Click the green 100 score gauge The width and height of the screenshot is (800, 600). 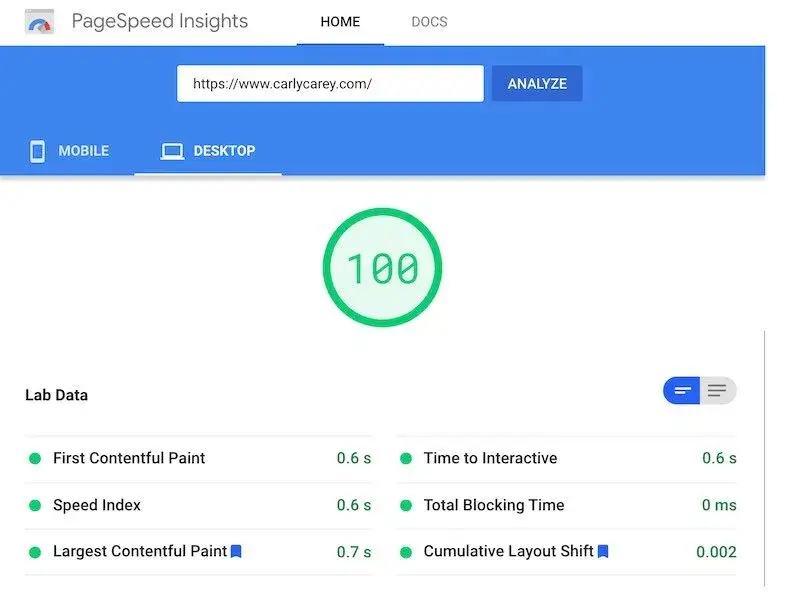click(383, 267)
